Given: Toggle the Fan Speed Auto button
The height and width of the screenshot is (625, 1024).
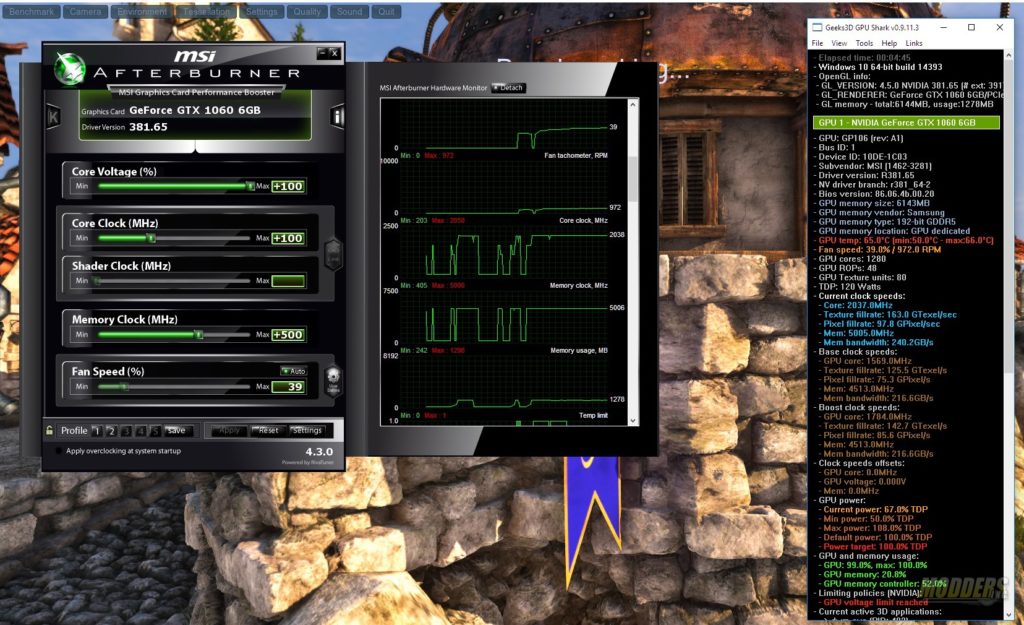Looking at the screenshot, I should point(293,371).
